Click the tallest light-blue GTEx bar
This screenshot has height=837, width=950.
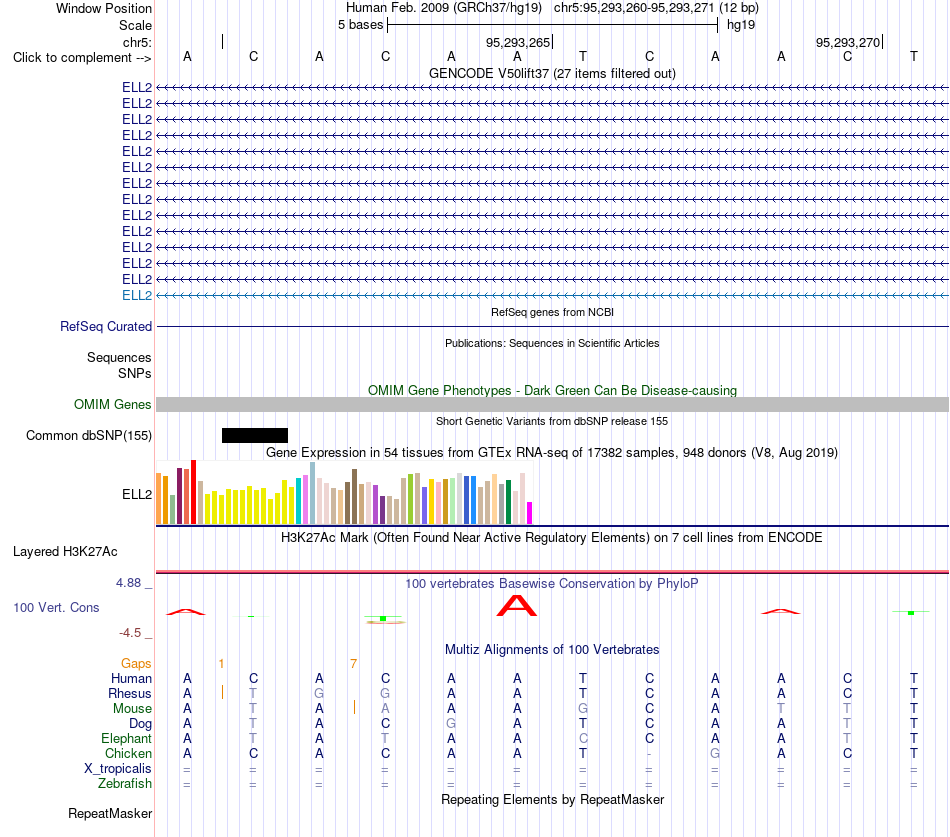pyautogui.click(x=313, y=493)
